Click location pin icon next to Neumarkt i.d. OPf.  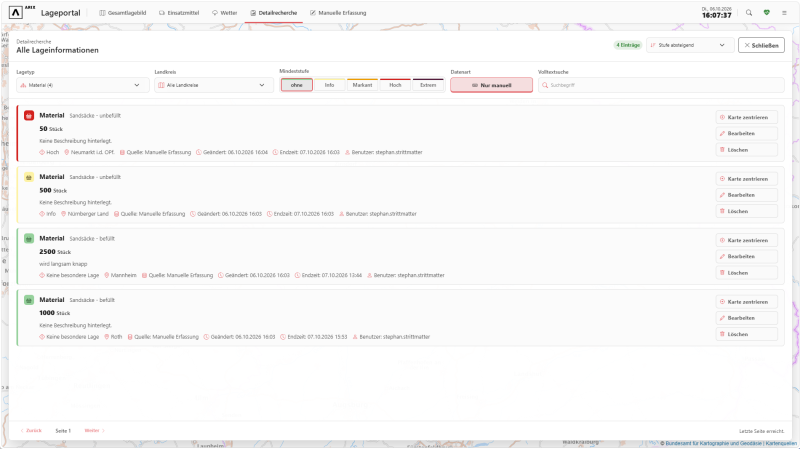click(66, 152)
